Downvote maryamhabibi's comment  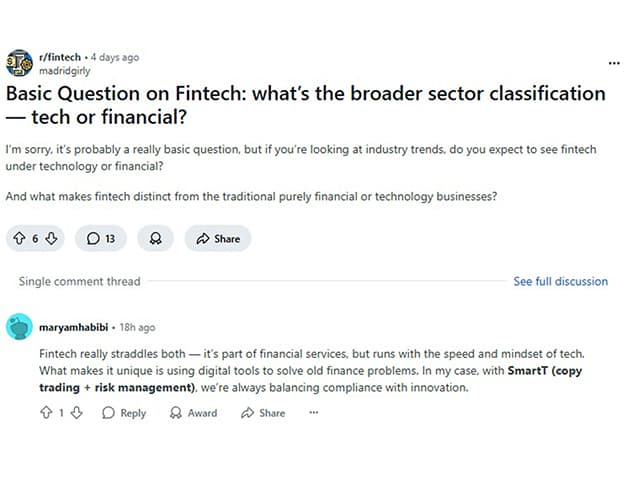tap(75, 413)
